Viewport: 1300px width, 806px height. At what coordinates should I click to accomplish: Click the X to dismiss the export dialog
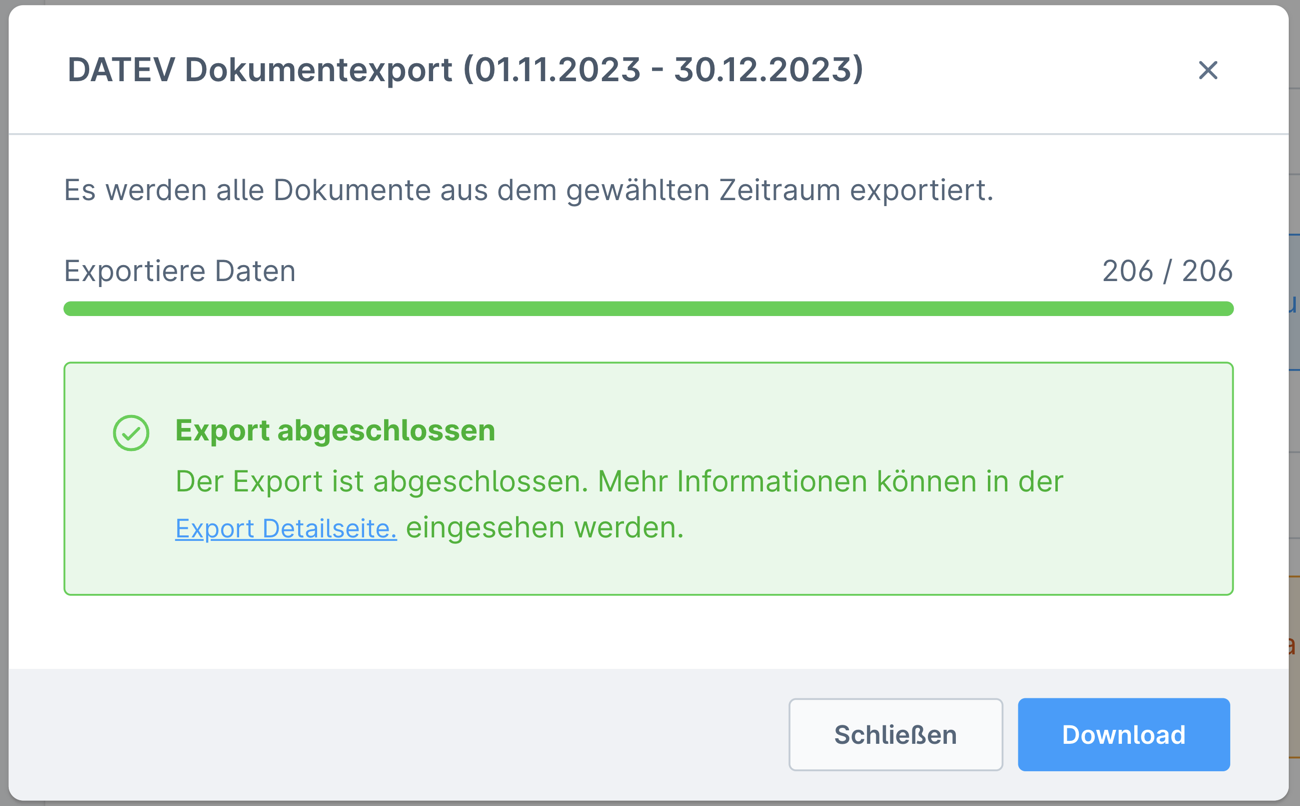(1208, 70)
